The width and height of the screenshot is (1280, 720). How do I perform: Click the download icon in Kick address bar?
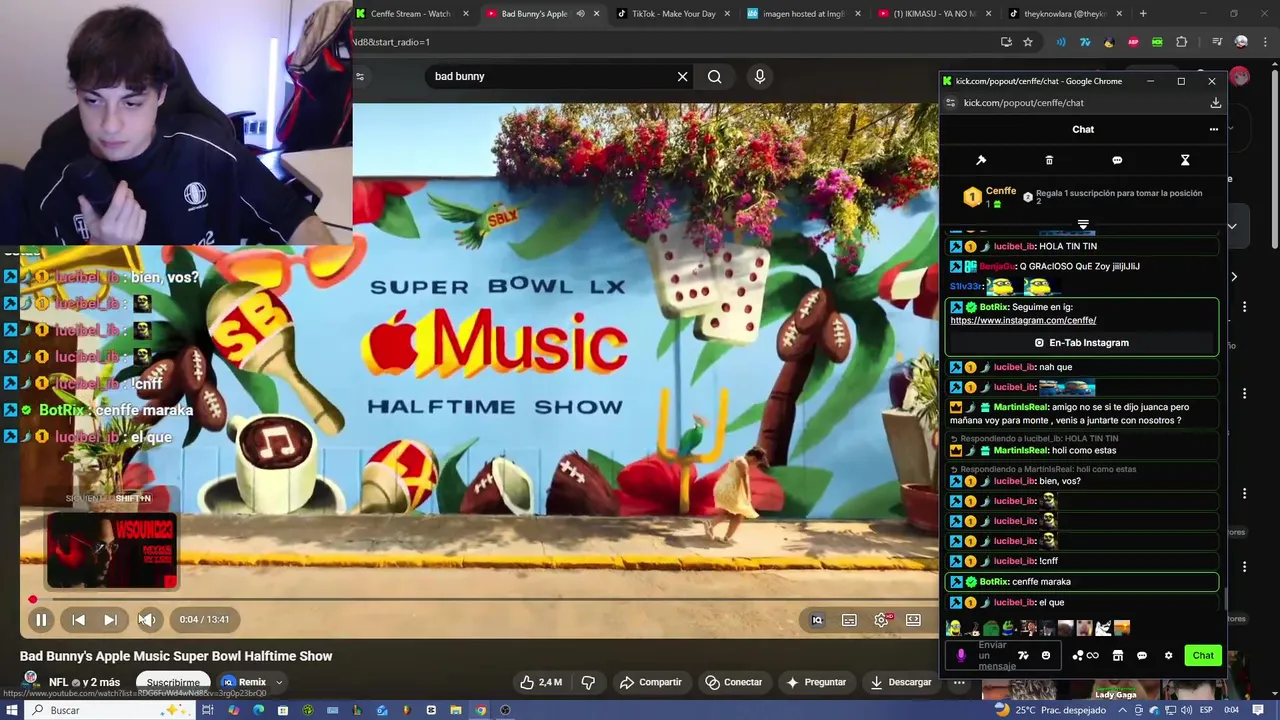tap(1216, 103)
